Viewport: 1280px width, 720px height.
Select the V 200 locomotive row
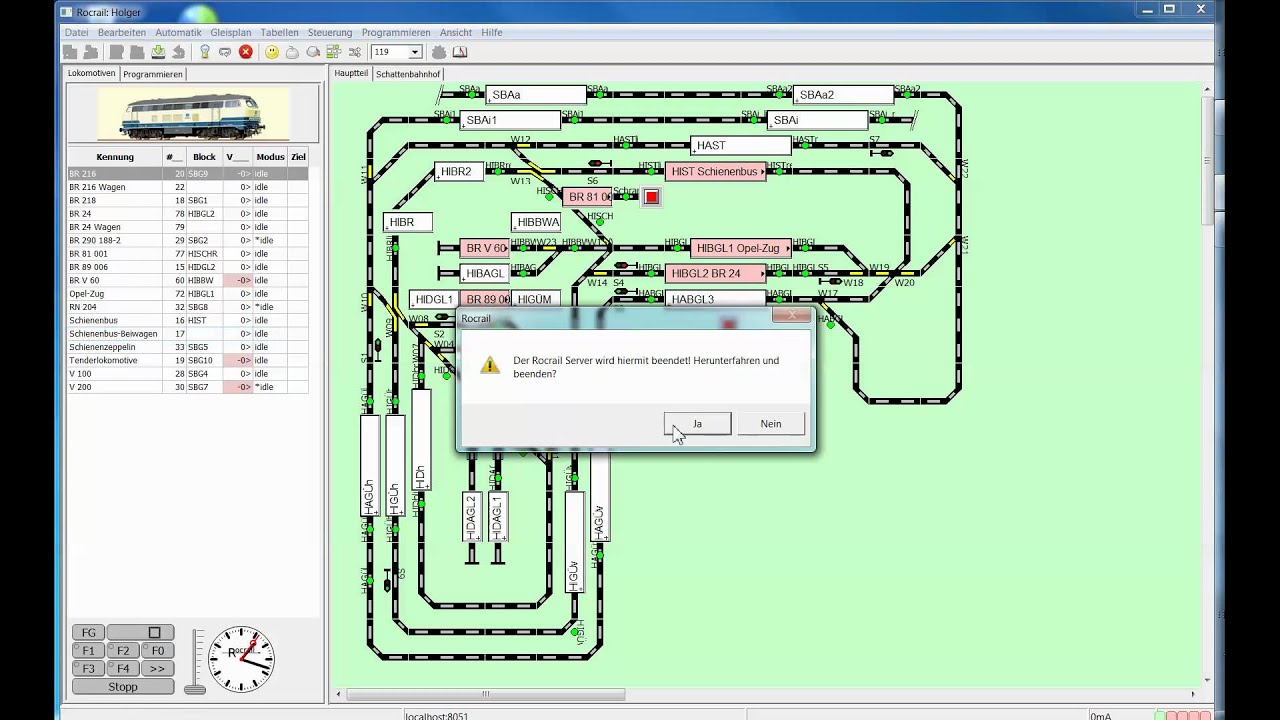click(187, 387)
